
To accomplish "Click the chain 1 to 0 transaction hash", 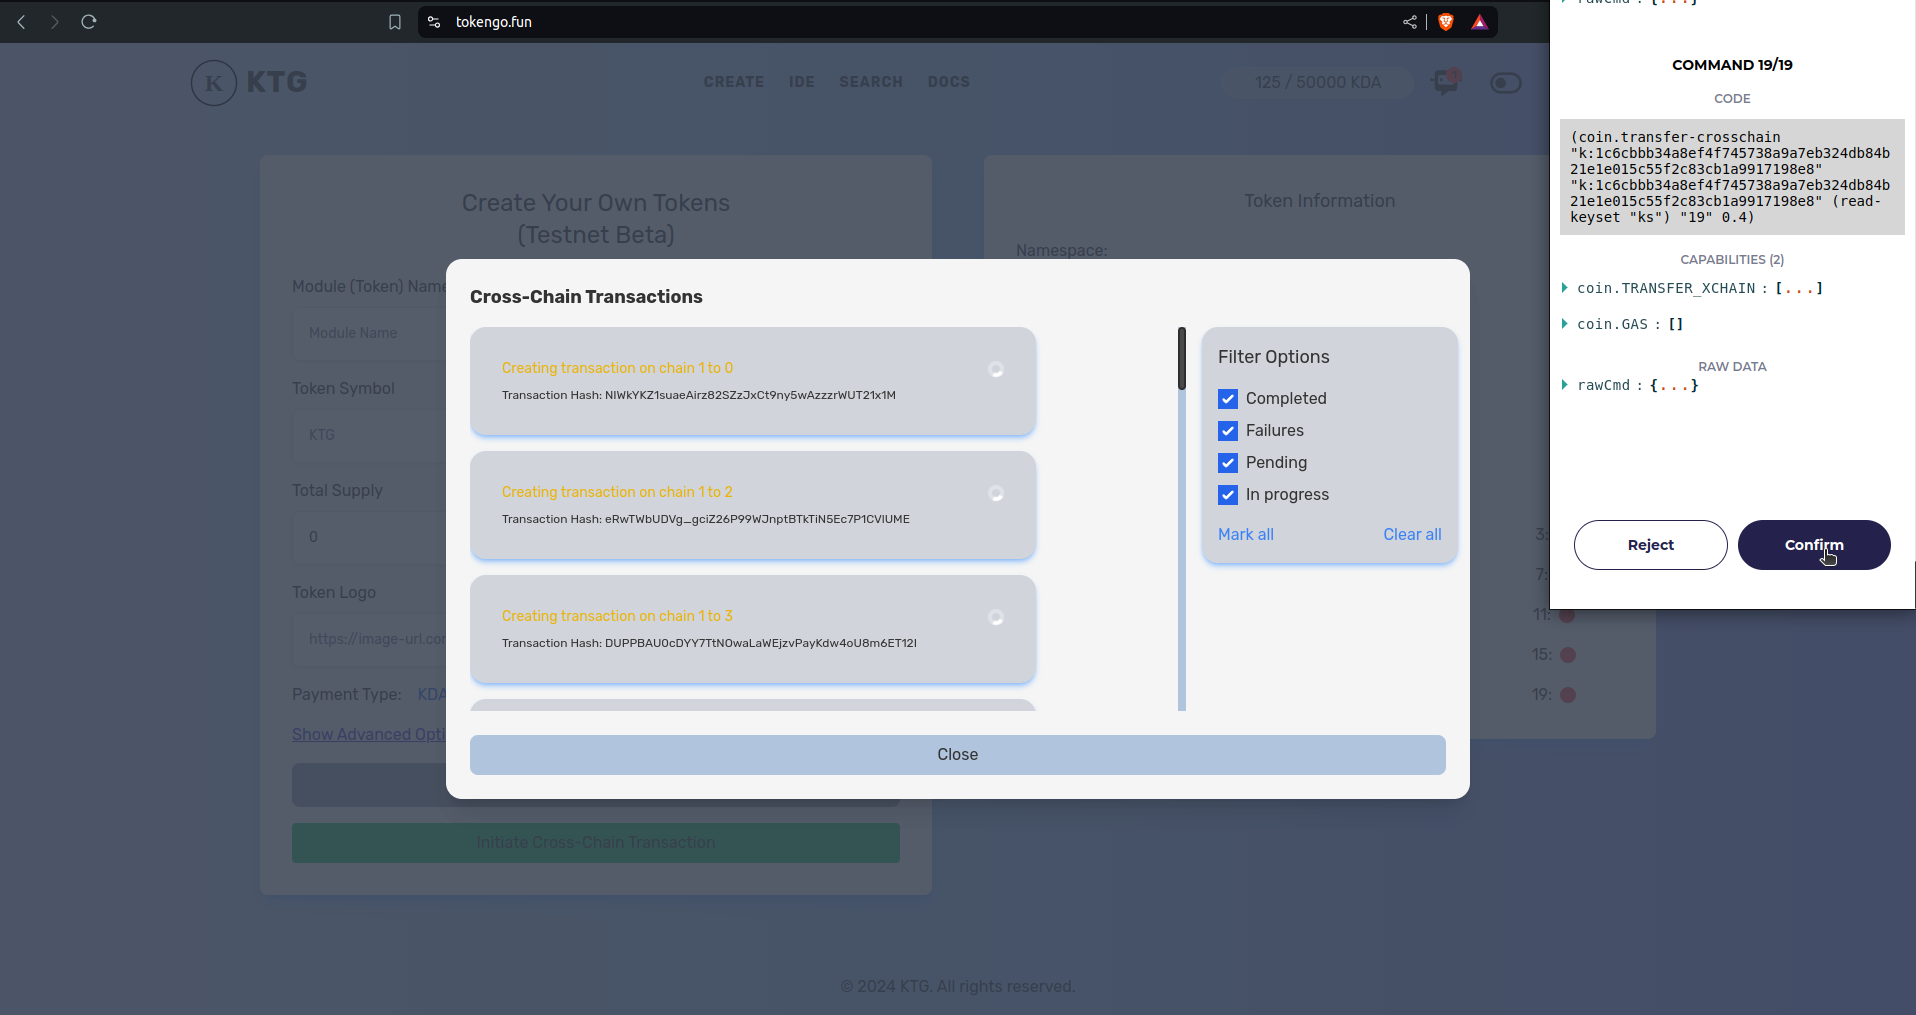I will [x=699, y=395].
